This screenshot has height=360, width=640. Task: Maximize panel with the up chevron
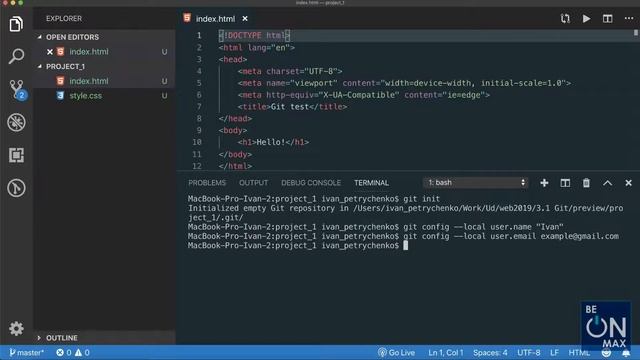coord(607,183)
